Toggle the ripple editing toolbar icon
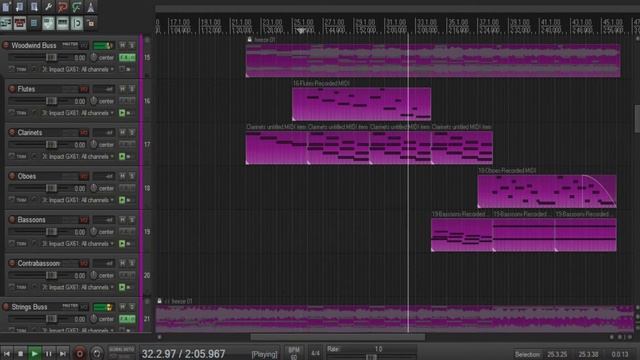 pos(34,23)
